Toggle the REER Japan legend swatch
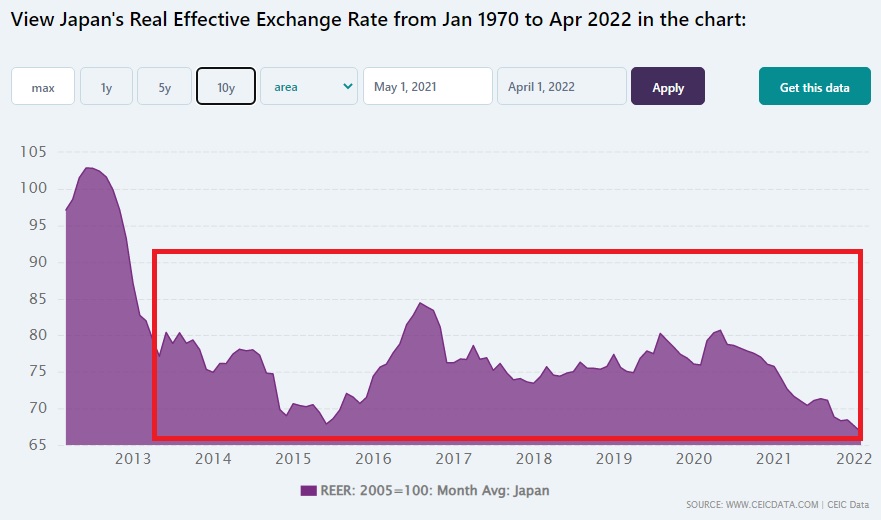Screen dimensions: 881x520 (x=308, y=490)
